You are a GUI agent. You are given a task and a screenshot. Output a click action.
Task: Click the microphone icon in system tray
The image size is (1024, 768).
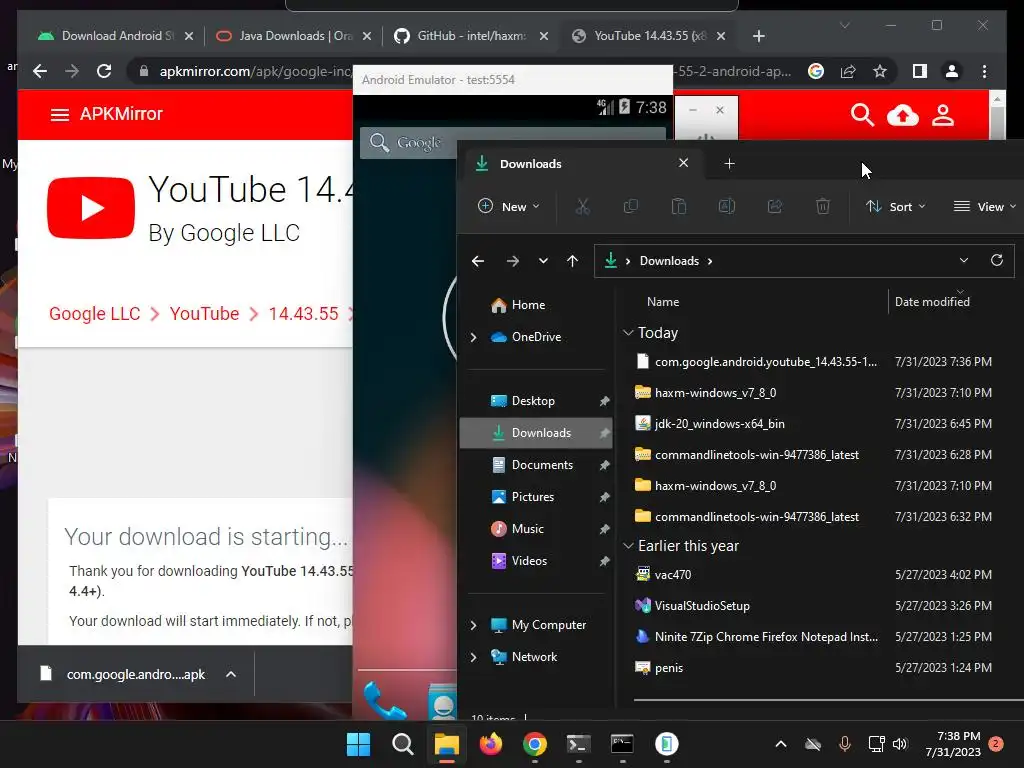(x=844, y=744)
